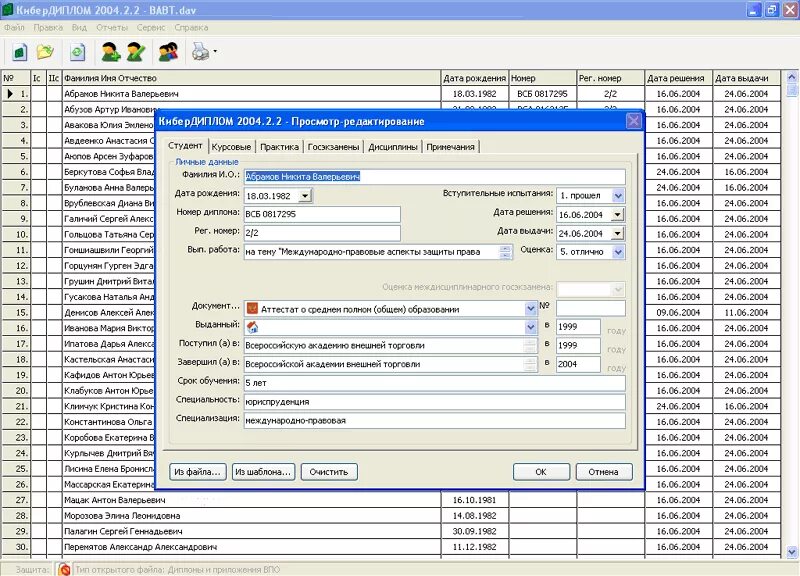The height and width of the screenshot is (576, 800).
Task: Click the new file toolbar icon
Action: [x=19, y=52]
